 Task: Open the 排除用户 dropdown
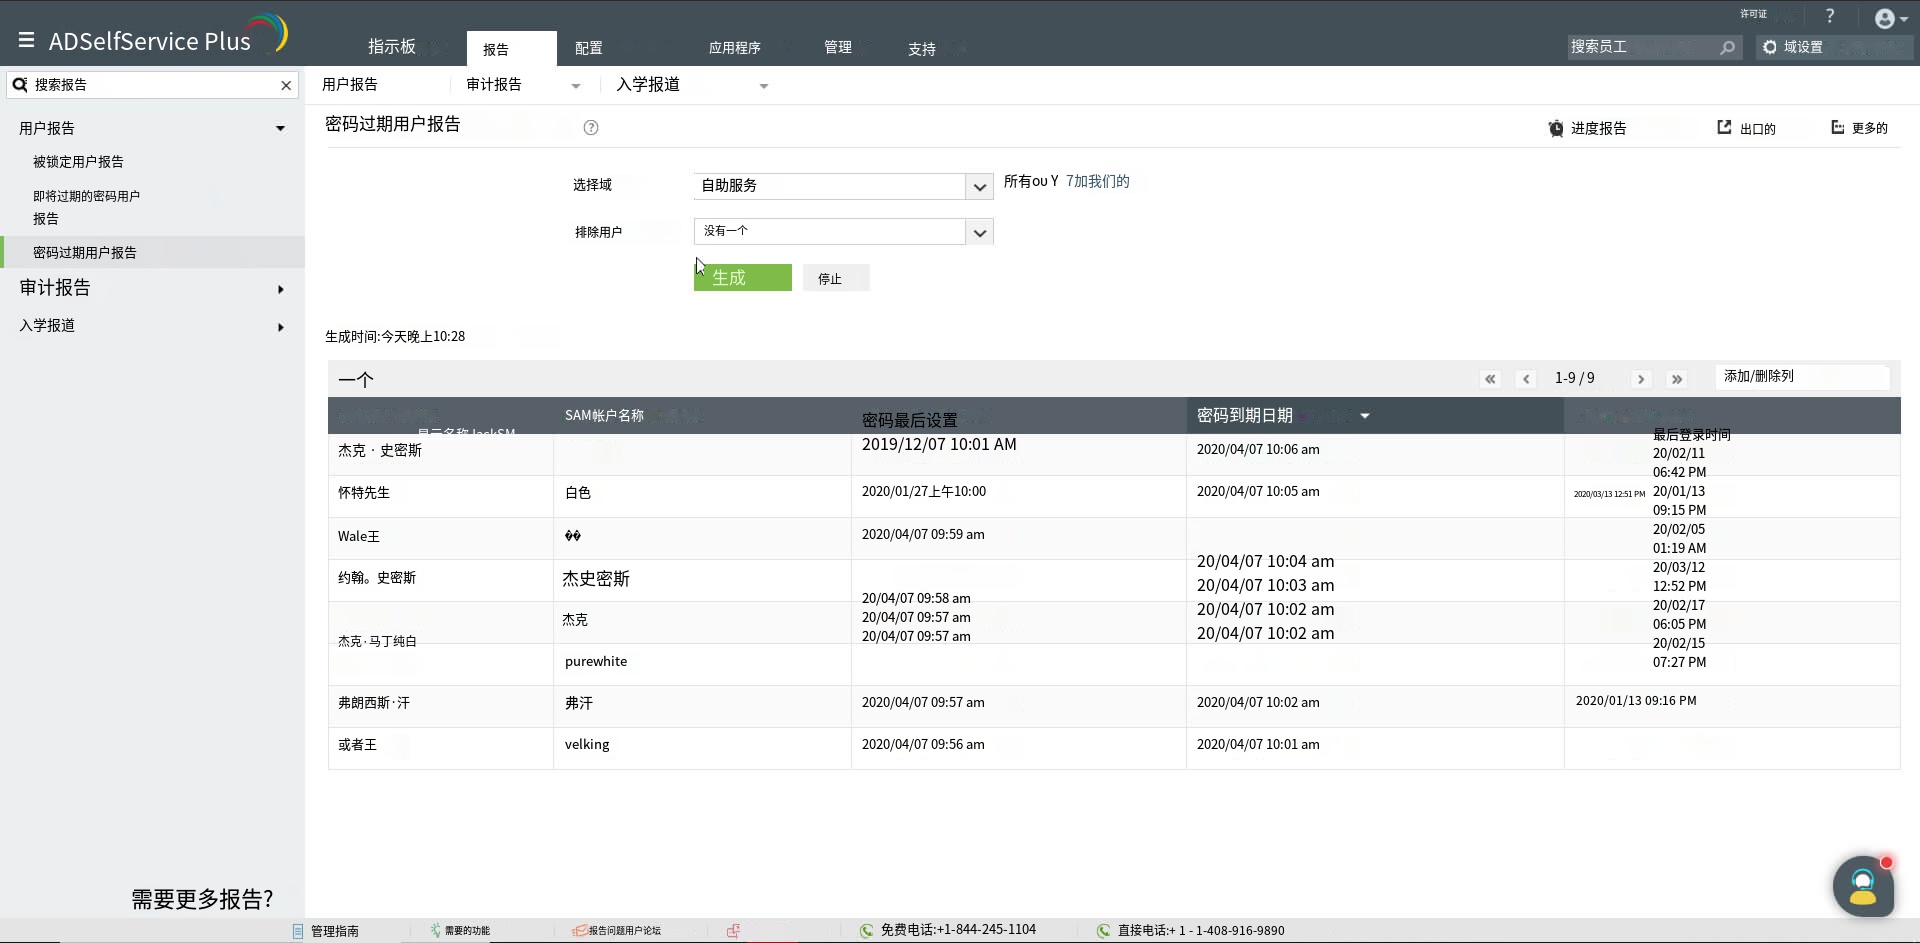[x=979, y=232]
